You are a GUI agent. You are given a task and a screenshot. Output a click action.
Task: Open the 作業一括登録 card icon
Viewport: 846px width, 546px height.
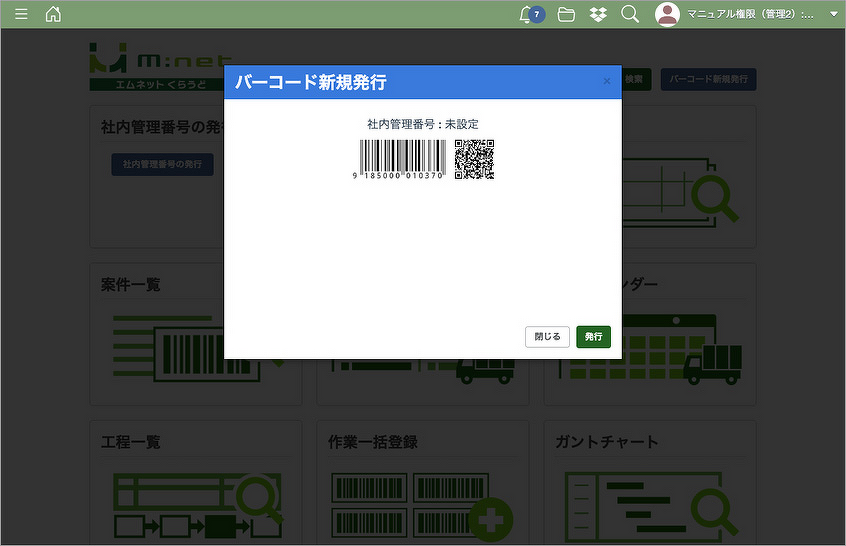pyautogui.click(x=422, y=506)
